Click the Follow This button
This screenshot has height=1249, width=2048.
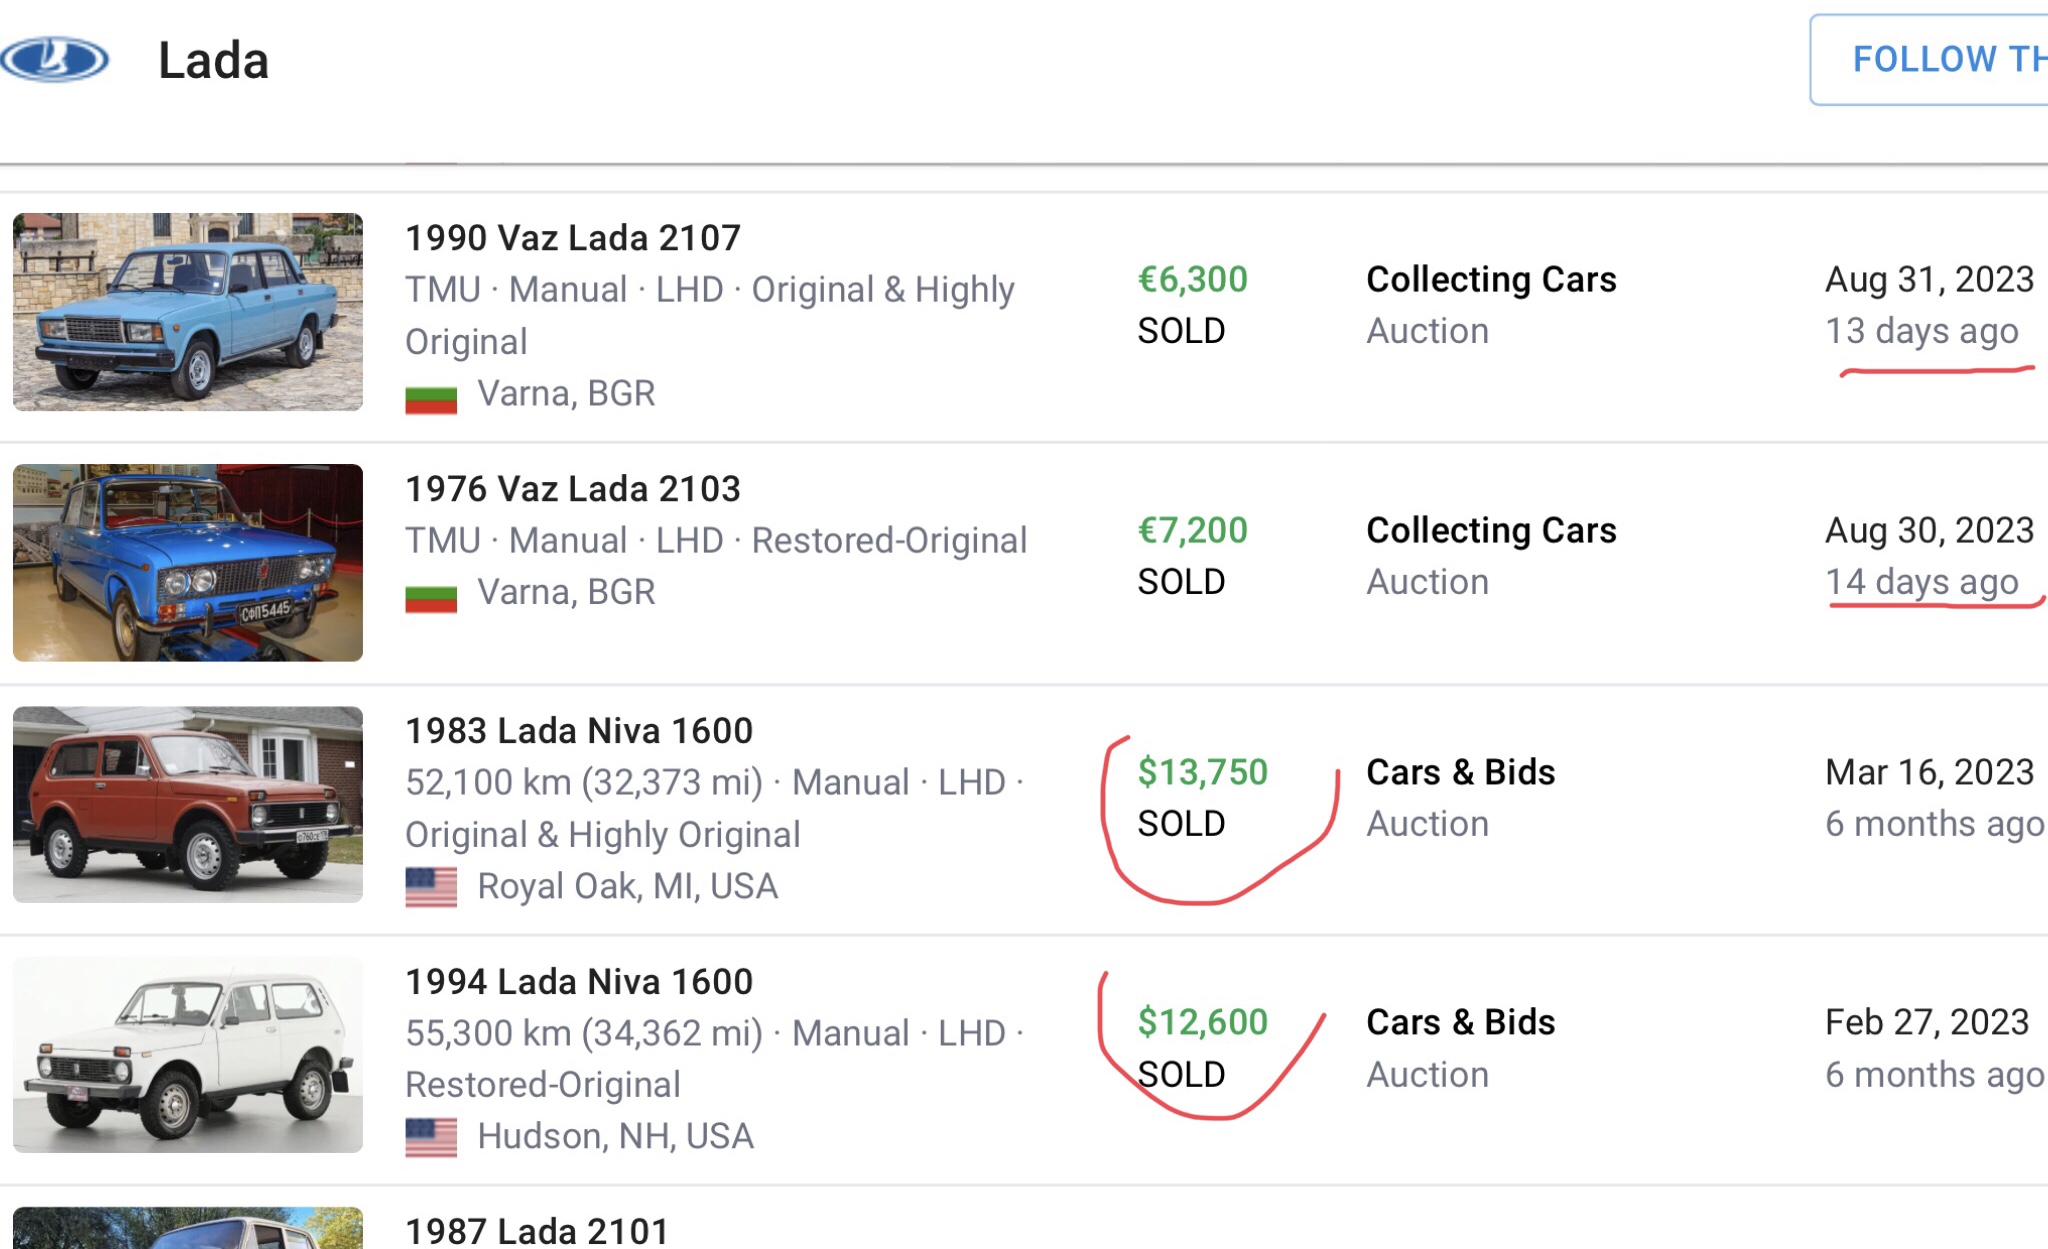pos(1929,59)
